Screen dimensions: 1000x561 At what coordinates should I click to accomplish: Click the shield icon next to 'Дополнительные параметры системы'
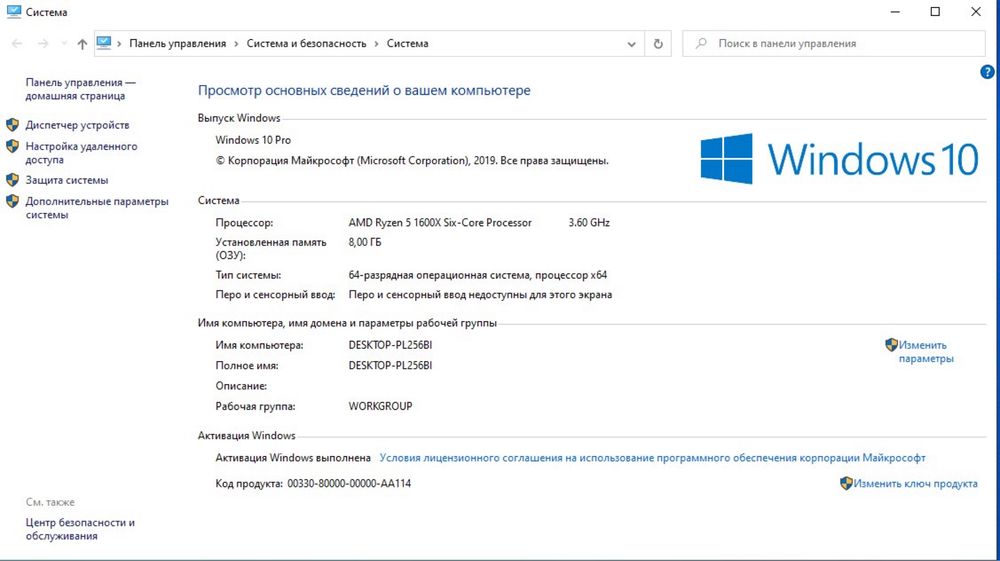click(x=12, y=201)
